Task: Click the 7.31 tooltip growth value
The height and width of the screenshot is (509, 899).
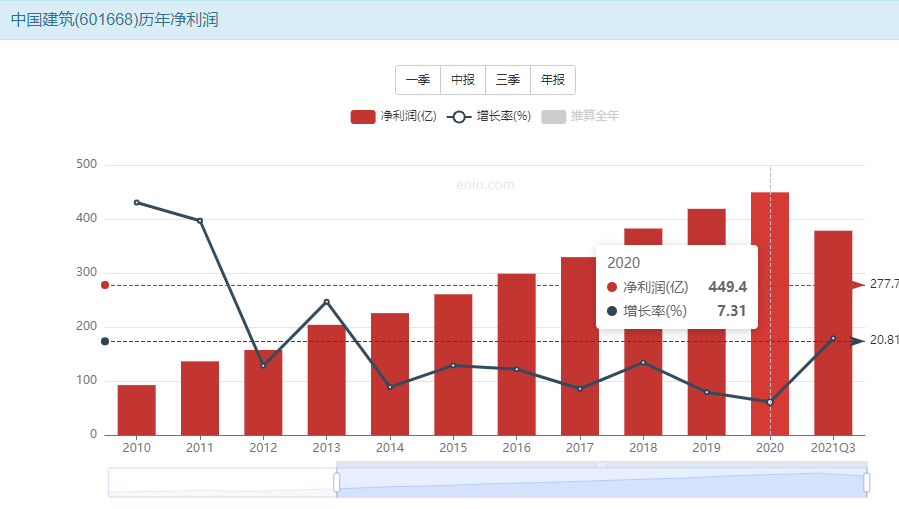Action: pyautogui.click(x=732, y=311)
